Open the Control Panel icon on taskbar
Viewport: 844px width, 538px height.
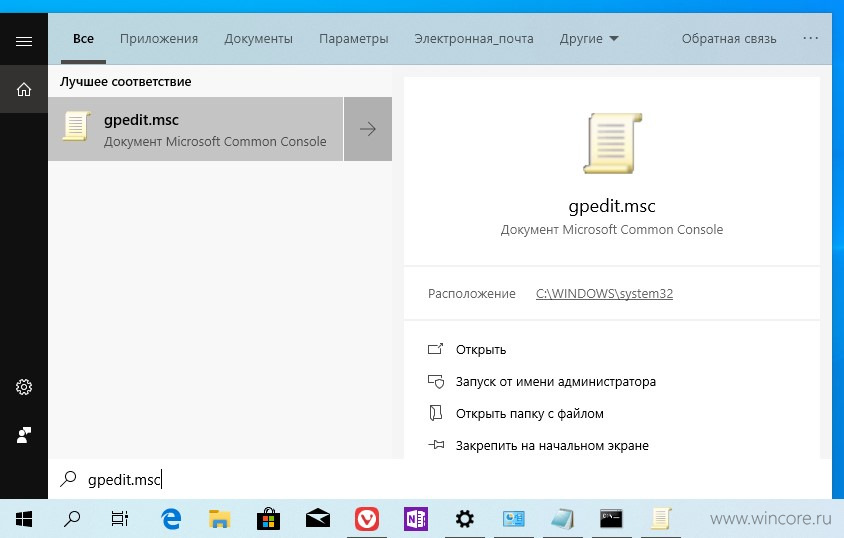[514, 519]
